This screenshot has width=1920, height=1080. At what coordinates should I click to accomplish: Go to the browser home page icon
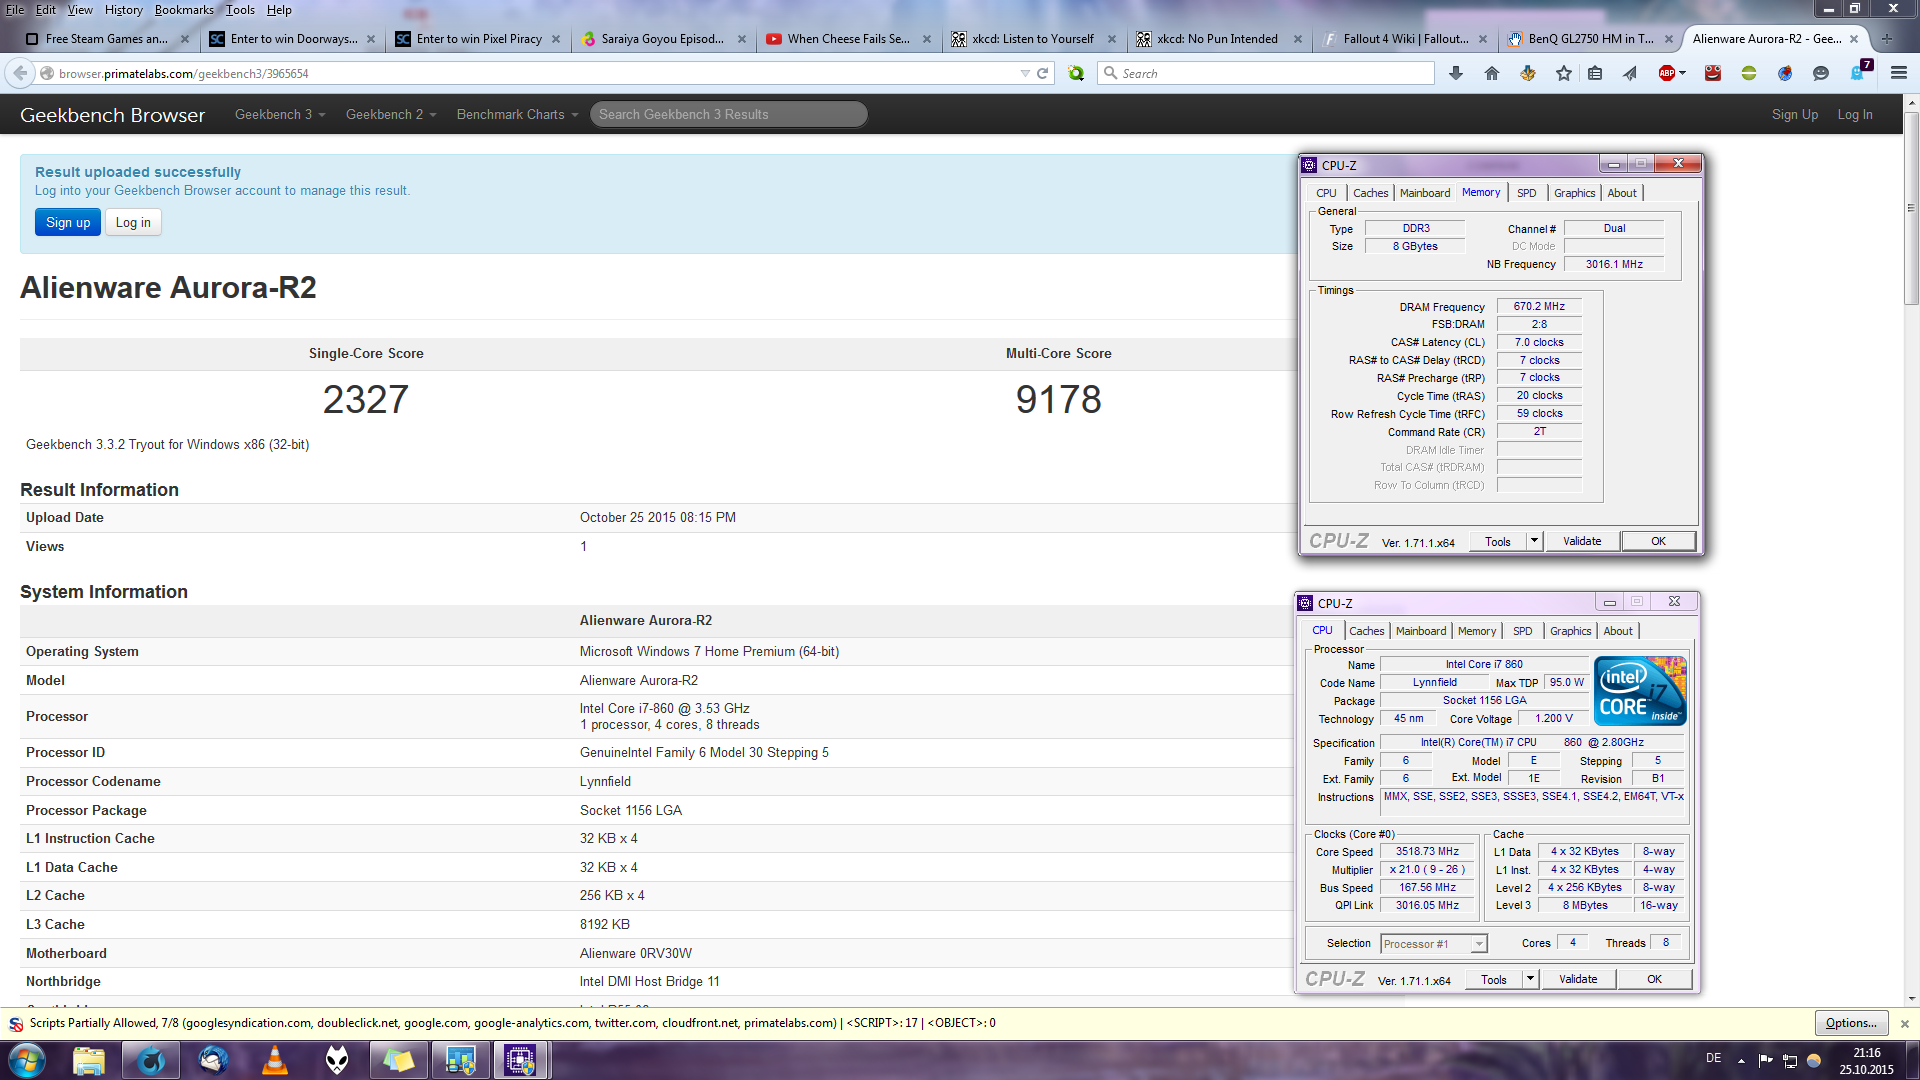(x=1492, y=73)
